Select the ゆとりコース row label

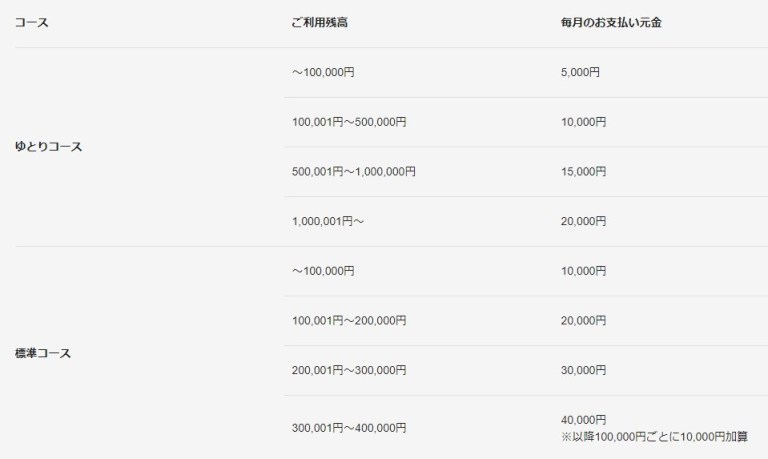48,146
